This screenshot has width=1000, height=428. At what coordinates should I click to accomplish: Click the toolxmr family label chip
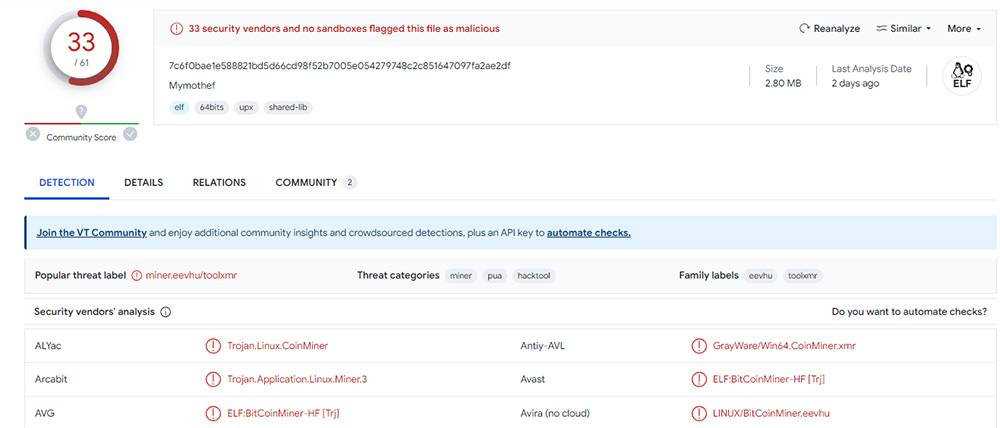pos(803,276)
